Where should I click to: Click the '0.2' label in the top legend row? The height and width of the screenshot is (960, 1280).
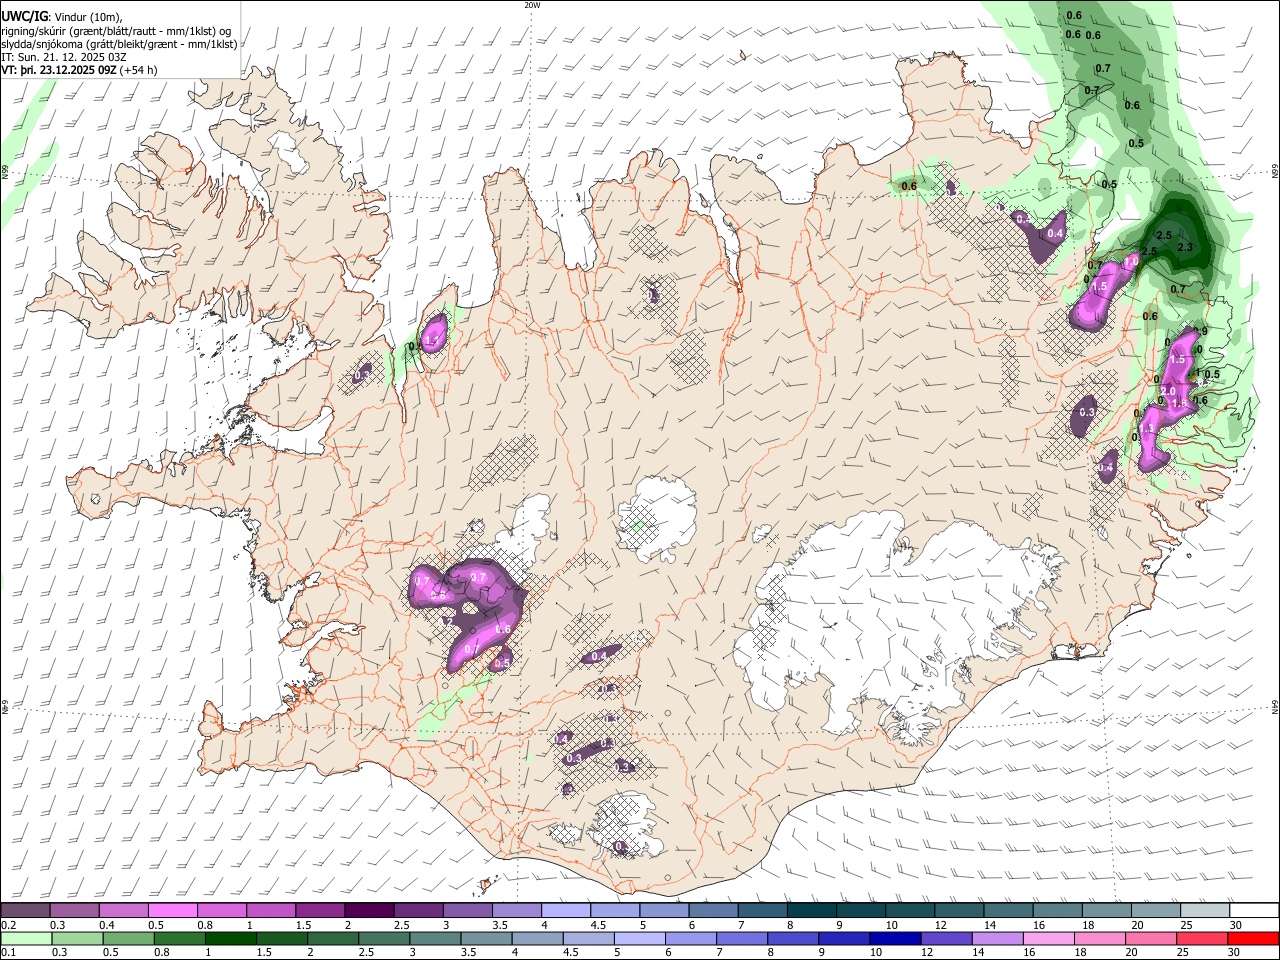click(8, 925)
